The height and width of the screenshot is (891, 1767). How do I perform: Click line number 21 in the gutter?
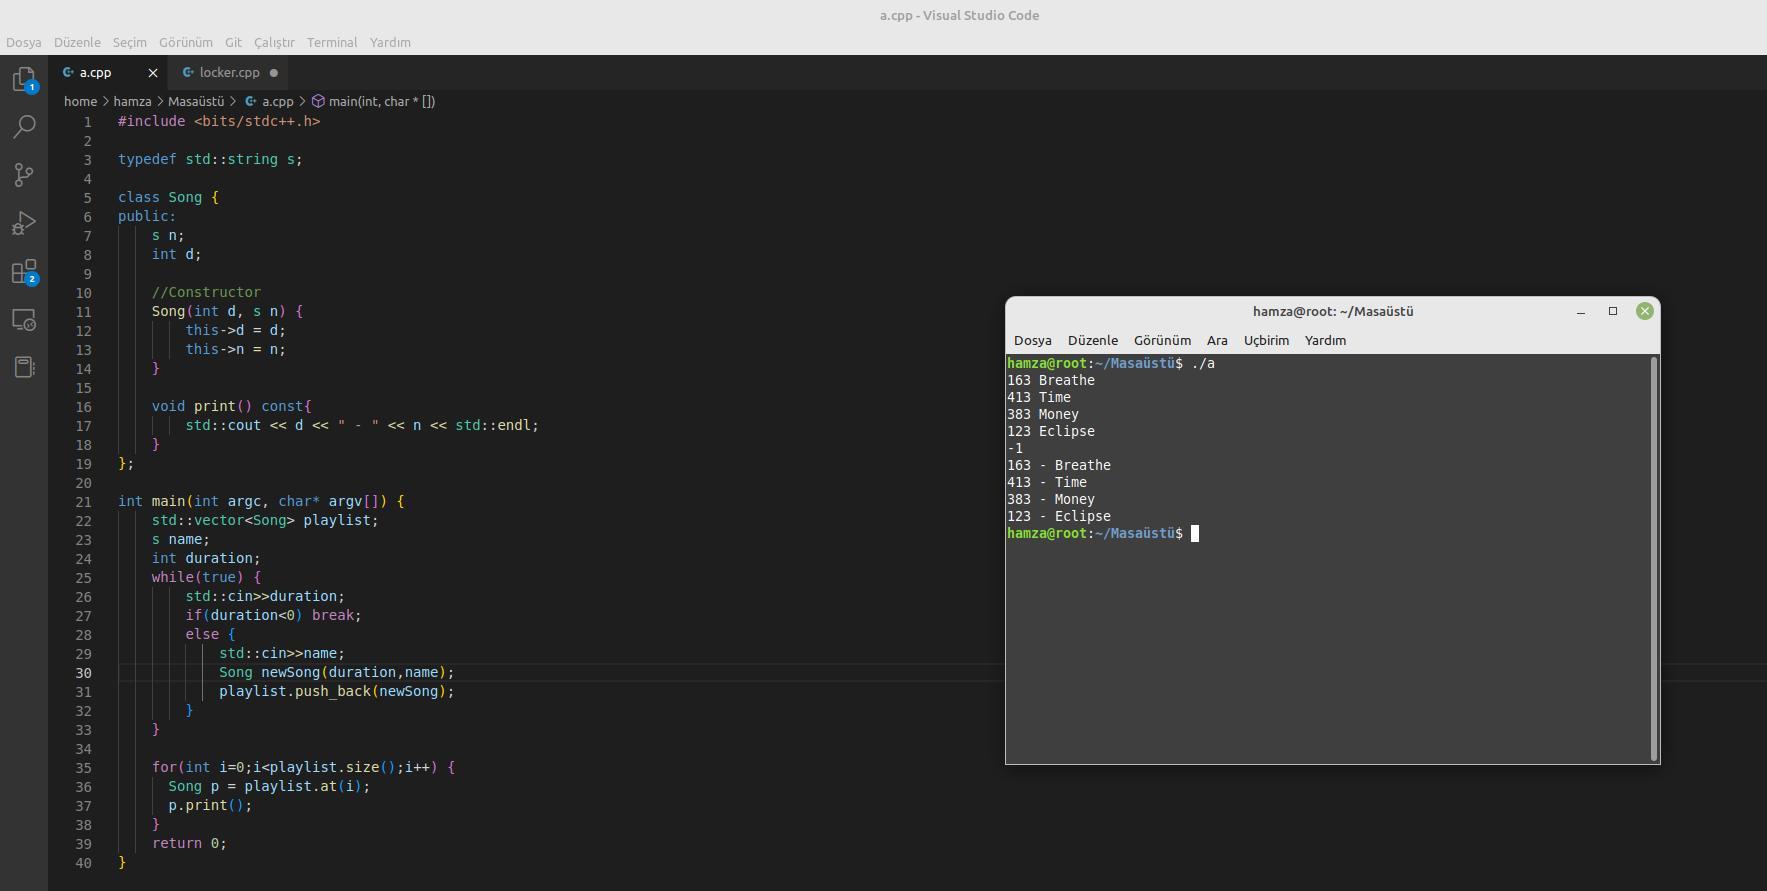(83, 502)
